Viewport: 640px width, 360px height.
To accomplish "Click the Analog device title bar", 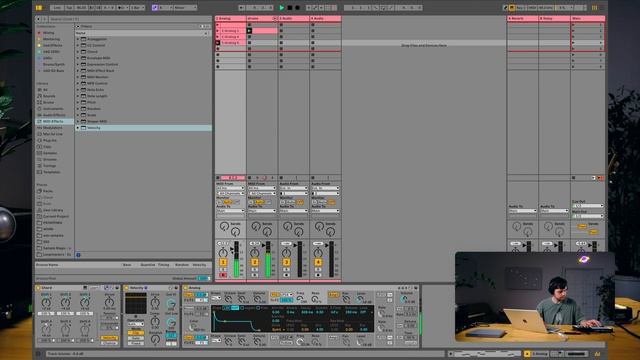I will coord(301,288).
